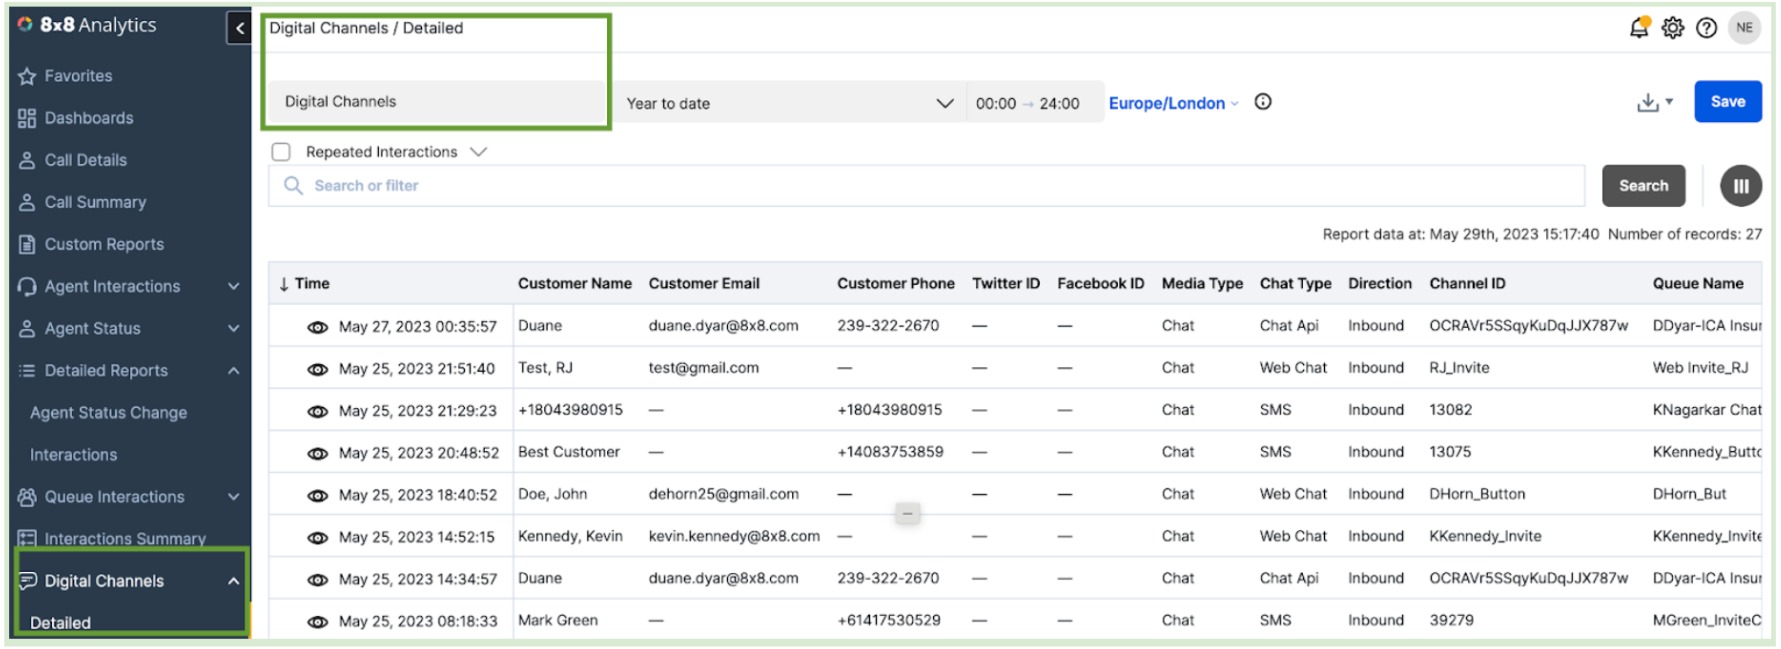Click the Save button
The height and width of the screenshot is (649, 1781).
(x=1728, y=102)
